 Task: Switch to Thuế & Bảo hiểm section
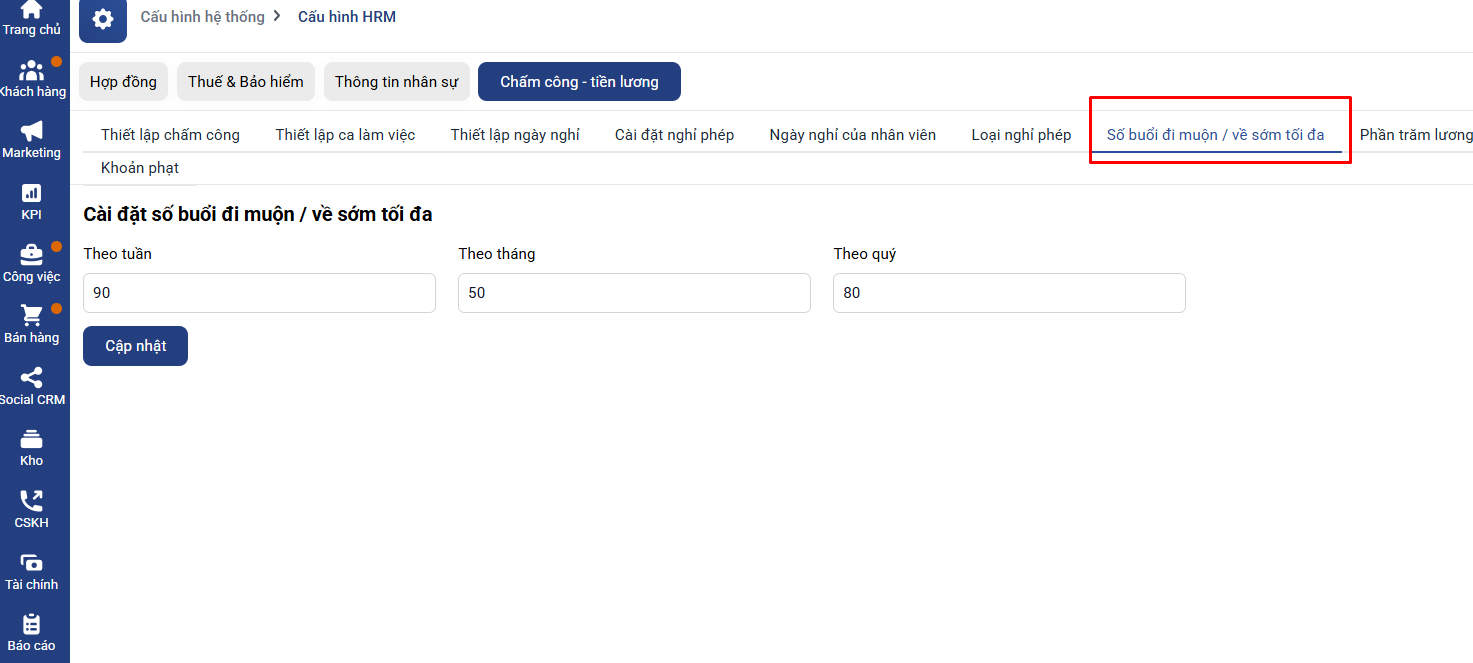246,82
